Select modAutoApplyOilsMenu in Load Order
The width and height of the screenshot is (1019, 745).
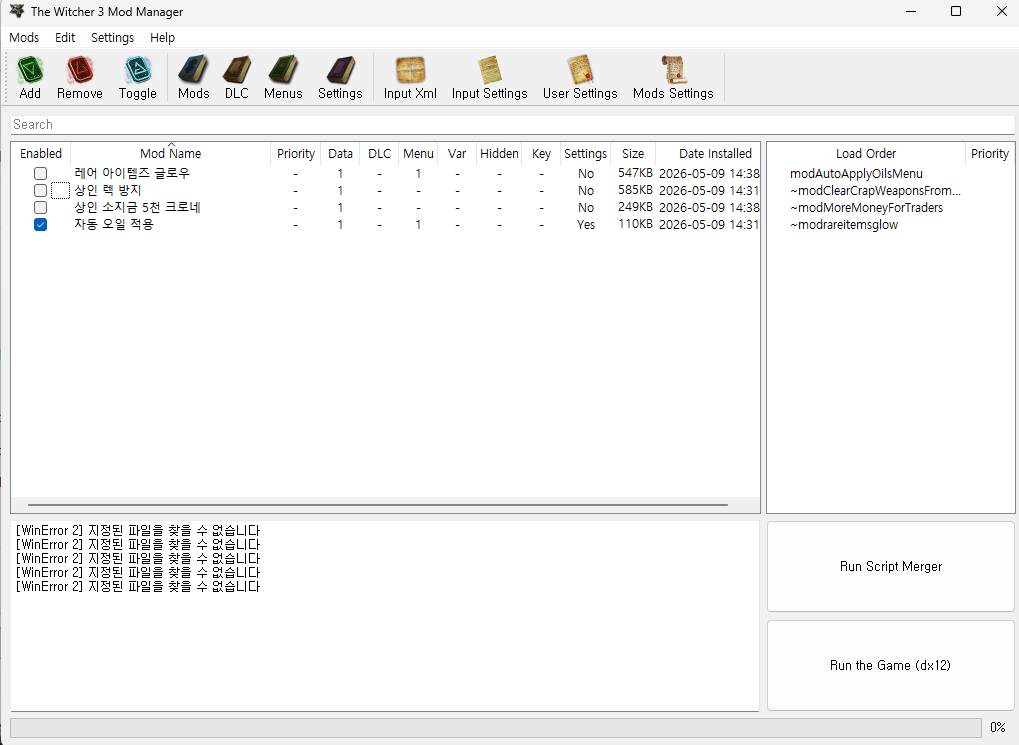click(856, 174)
